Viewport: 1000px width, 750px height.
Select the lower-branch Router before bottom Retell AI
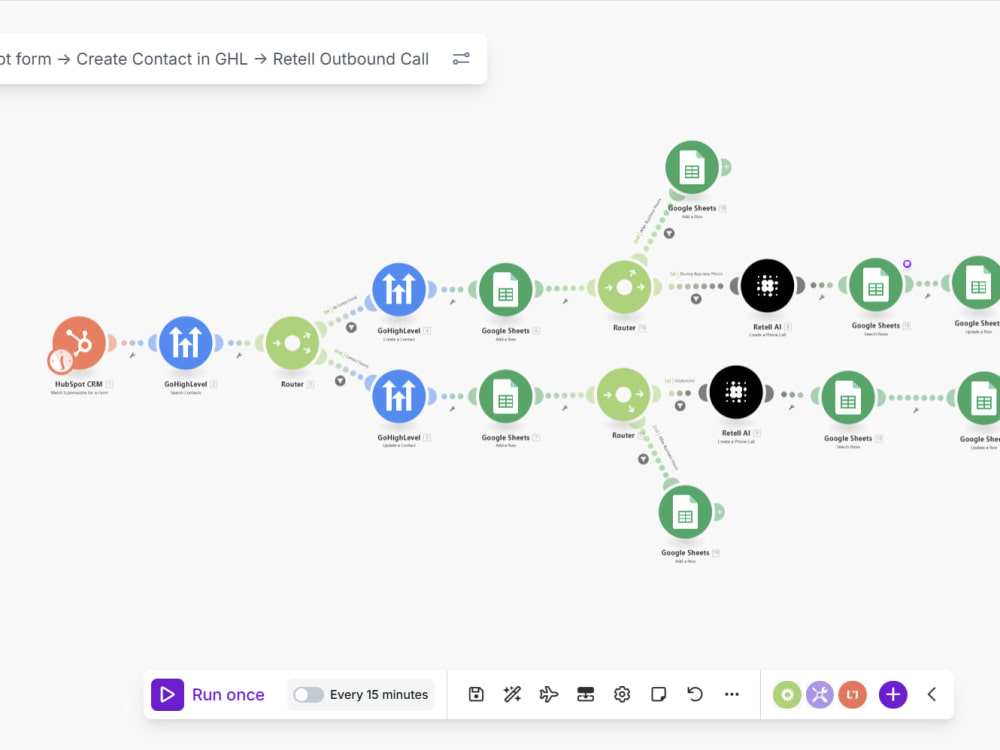624,394
